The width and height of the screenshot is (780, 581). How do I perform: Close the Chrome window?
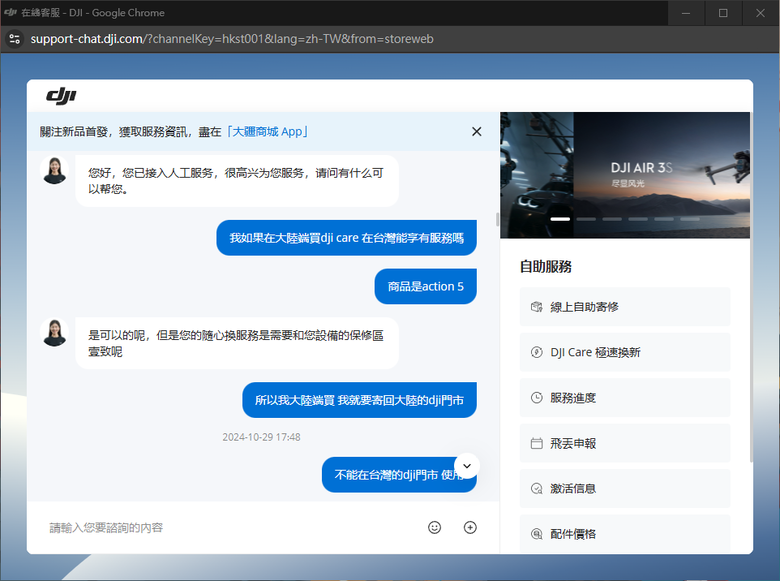tap(761, 13)
